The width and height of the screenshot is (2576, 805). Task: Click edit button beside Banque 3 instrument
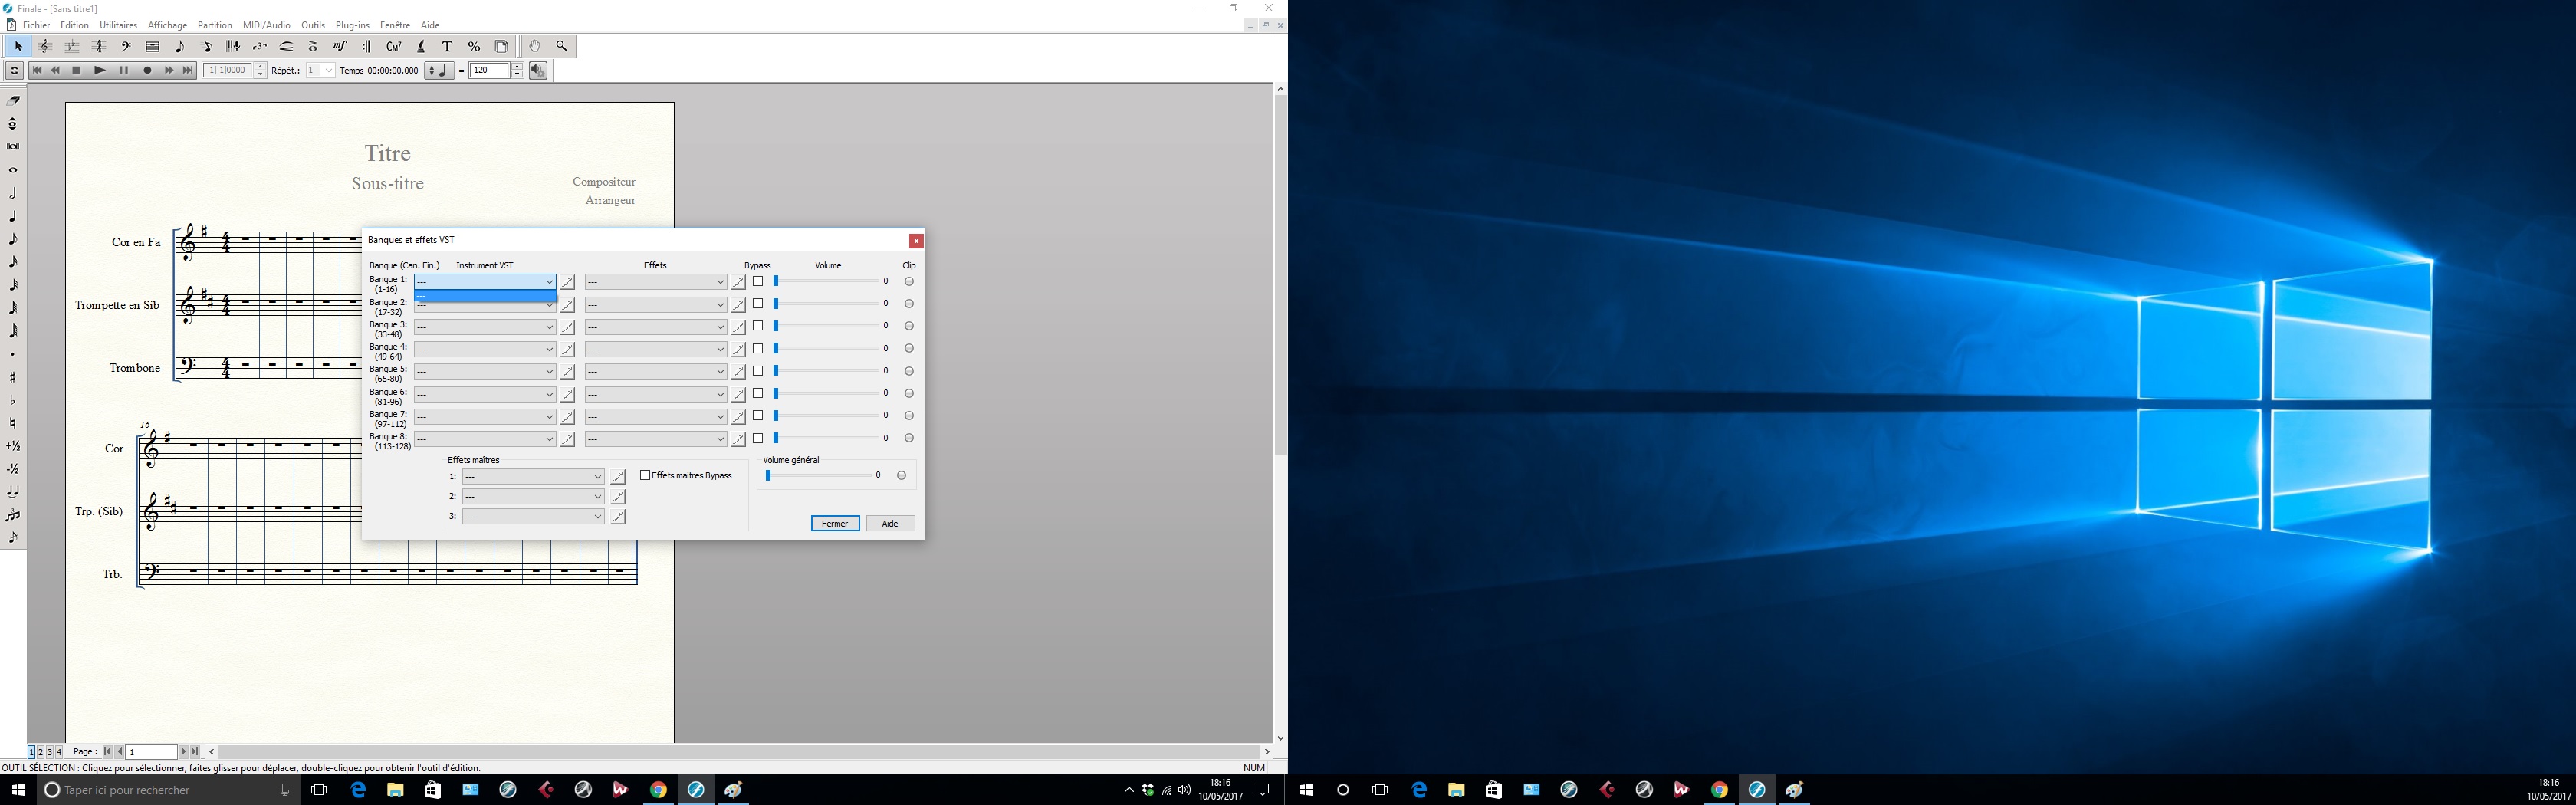(x=568, y=328)
